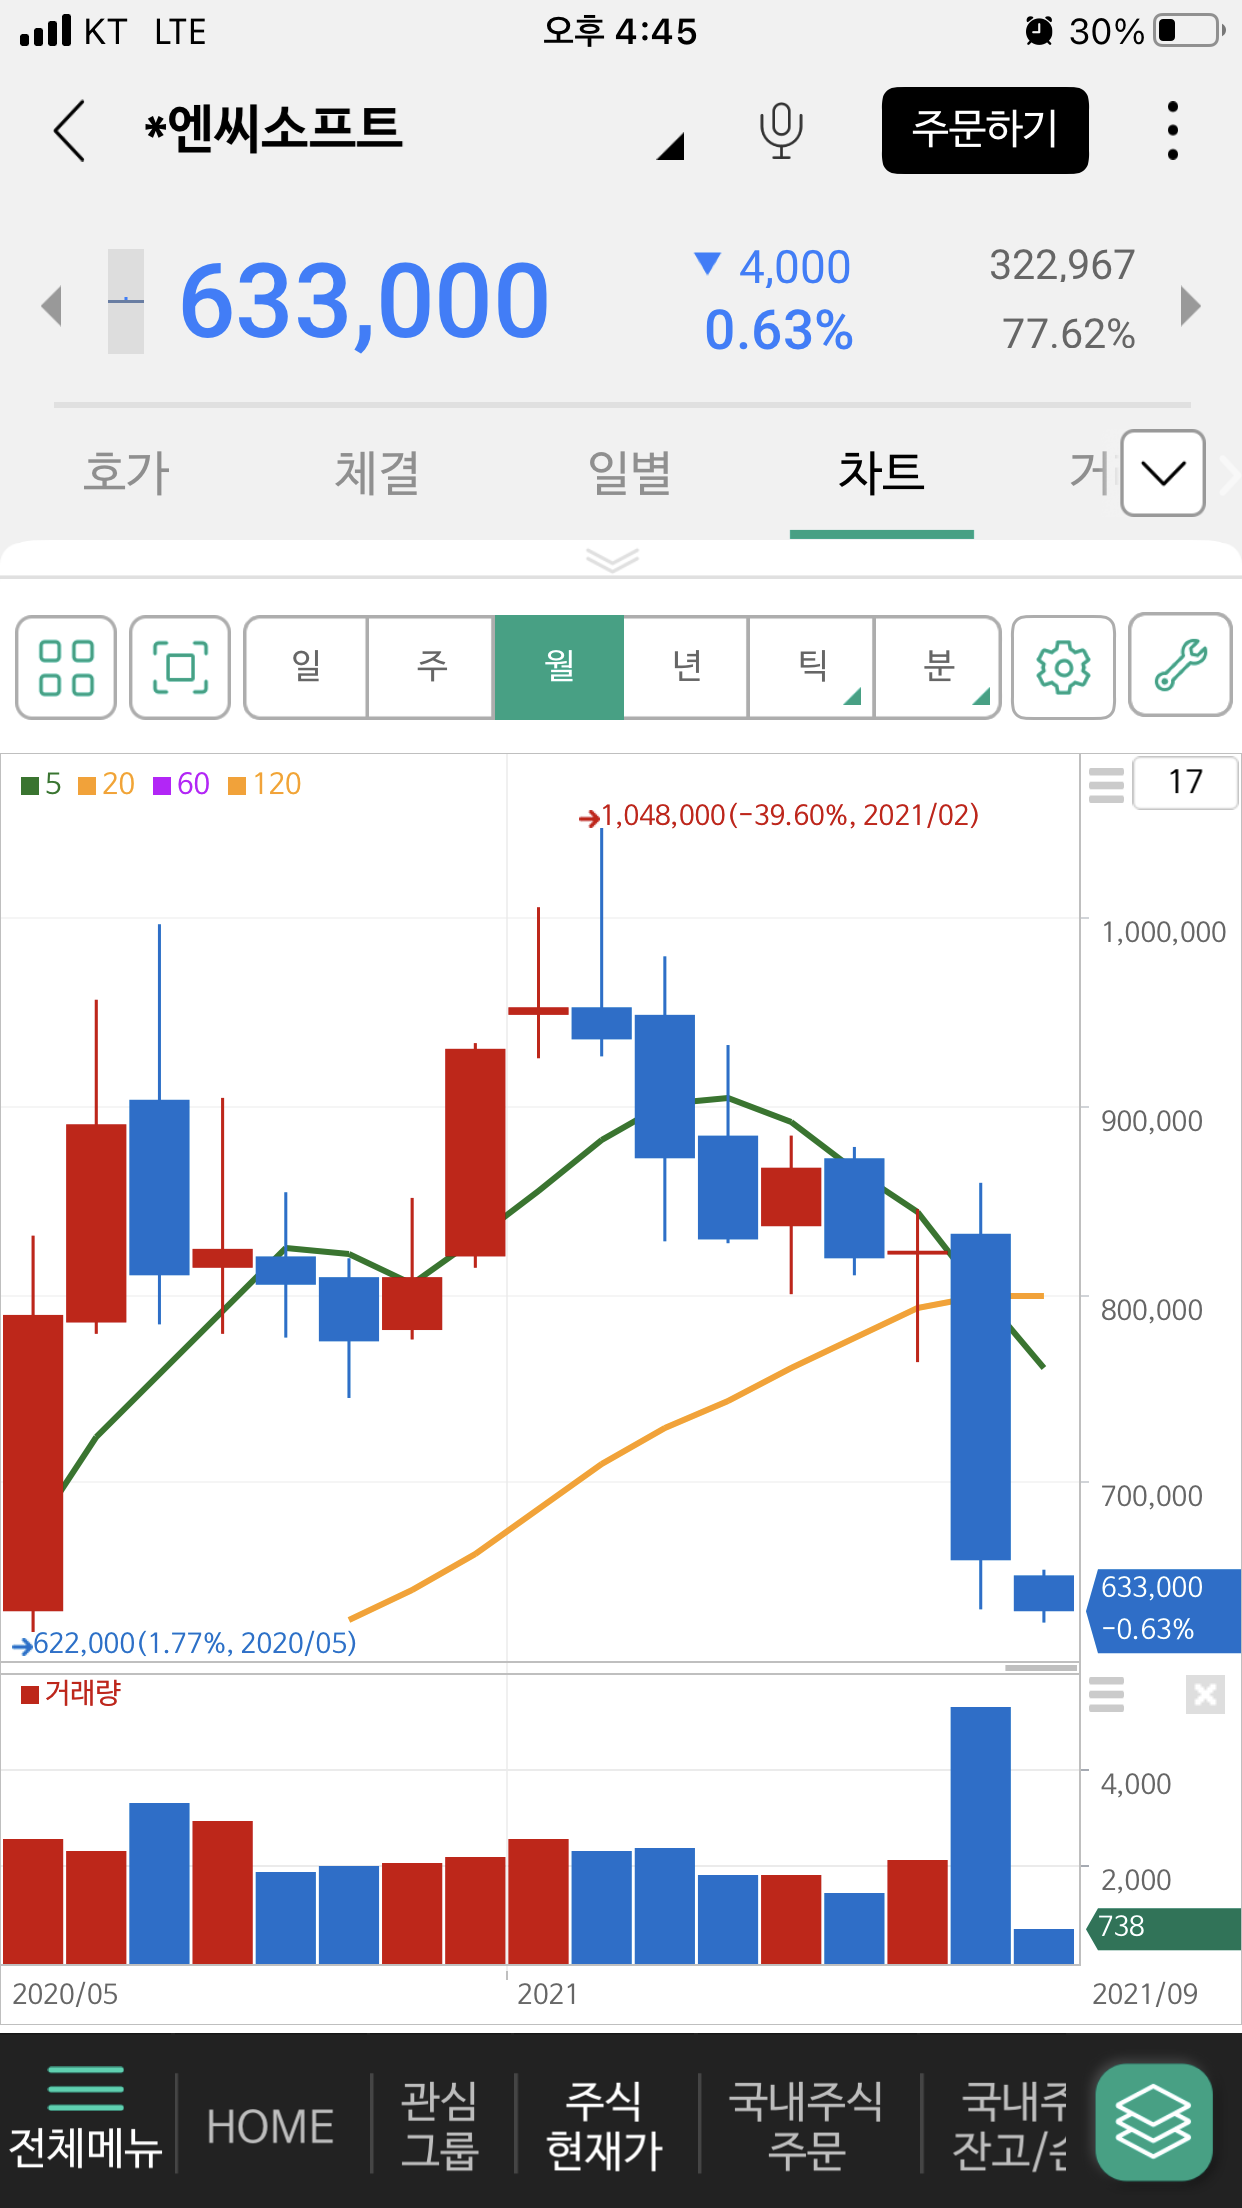
Task: Switch chart period to 일 (daily)
Action: coord(306,667)
